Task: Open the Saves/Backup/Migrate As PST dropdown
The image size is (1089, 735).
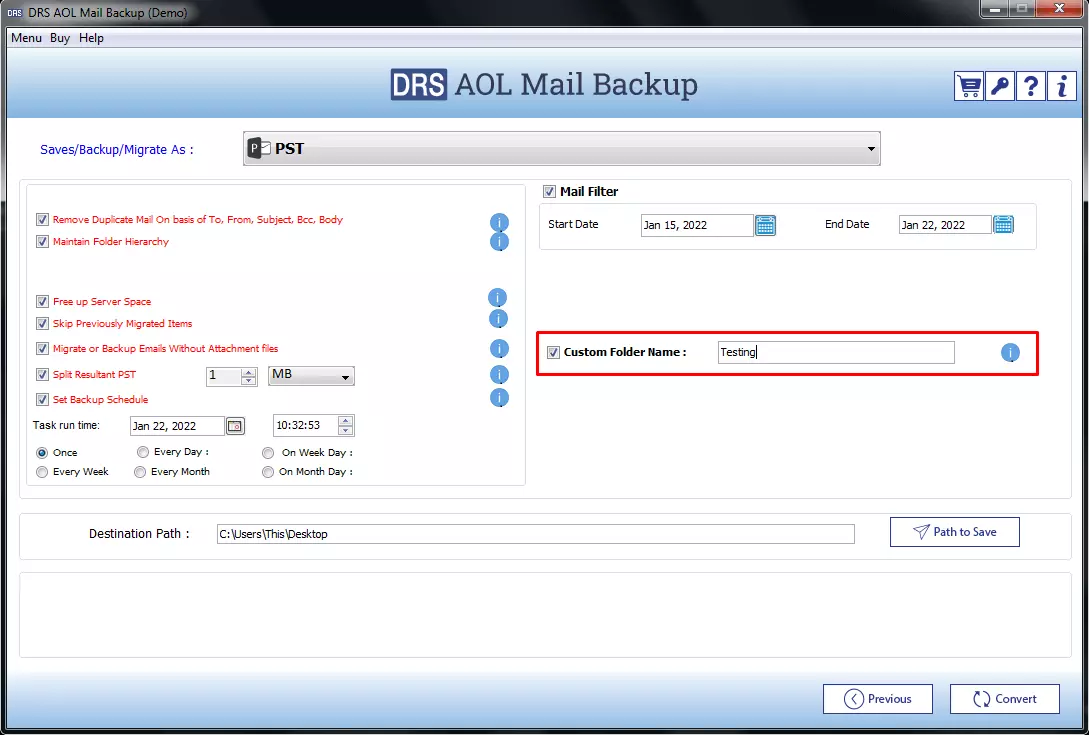Action: [561, 149]
